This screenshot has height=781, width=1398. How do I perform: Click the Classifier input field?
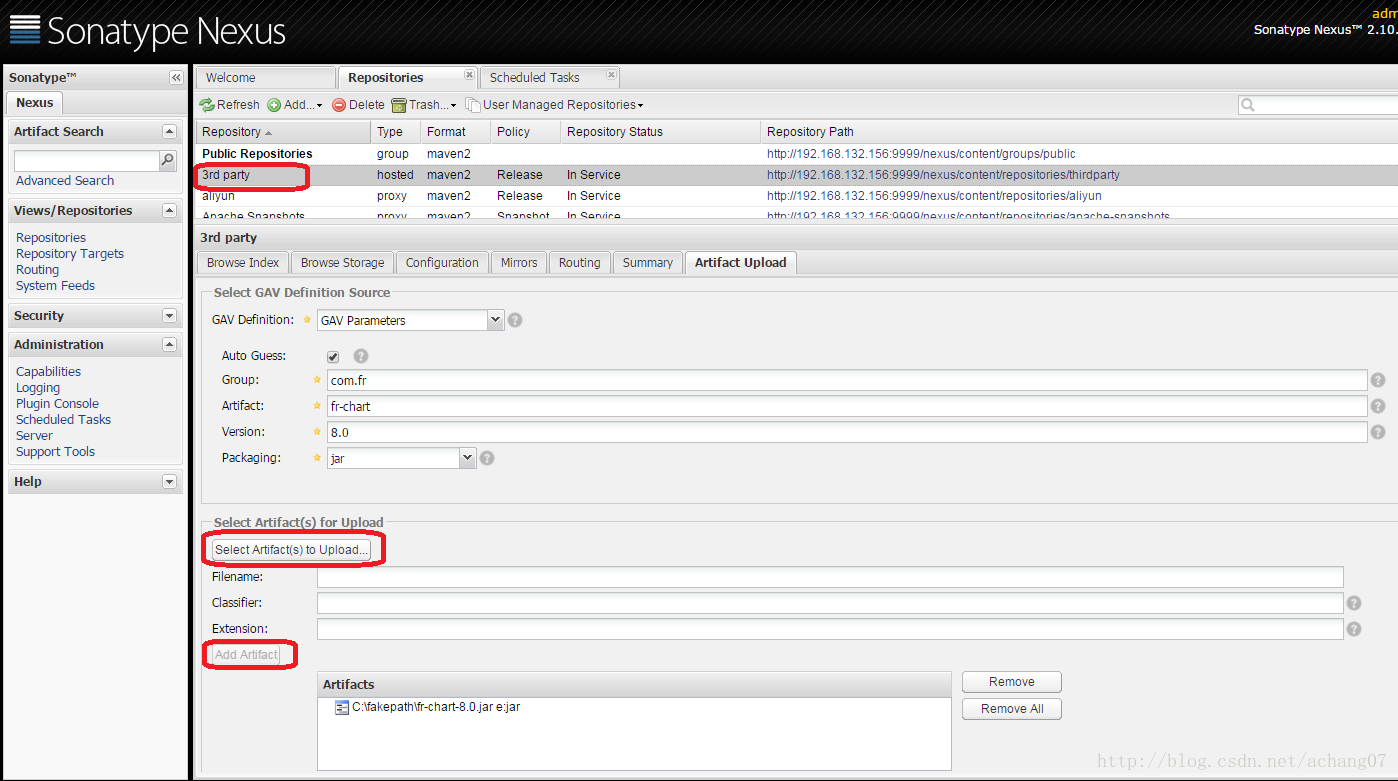830,603
